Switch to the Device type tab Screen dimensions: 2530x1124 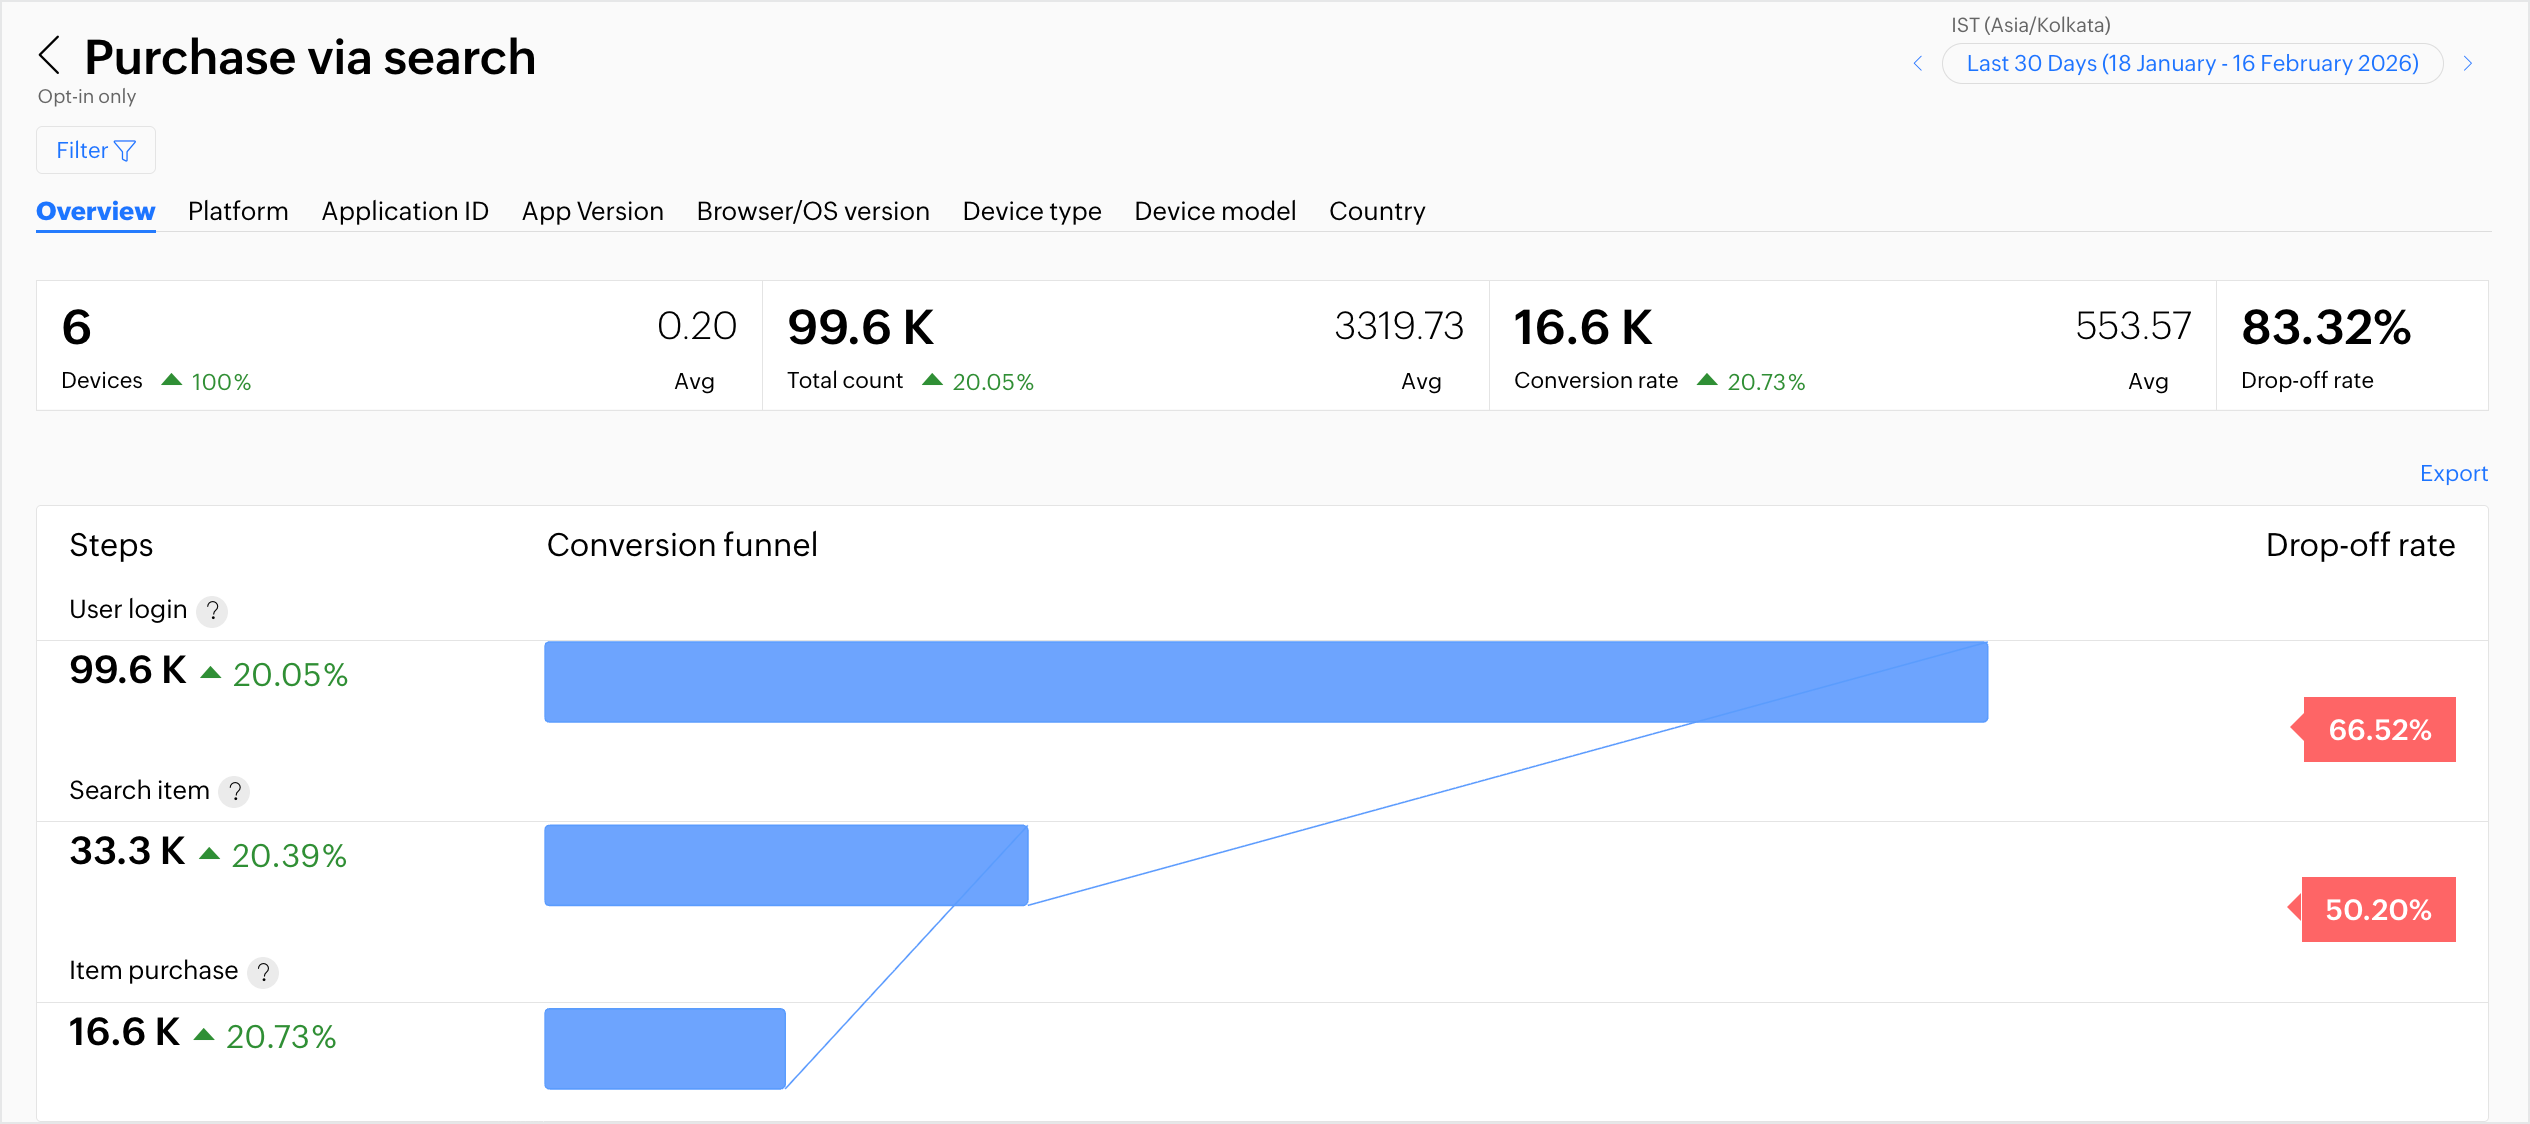1031,211
